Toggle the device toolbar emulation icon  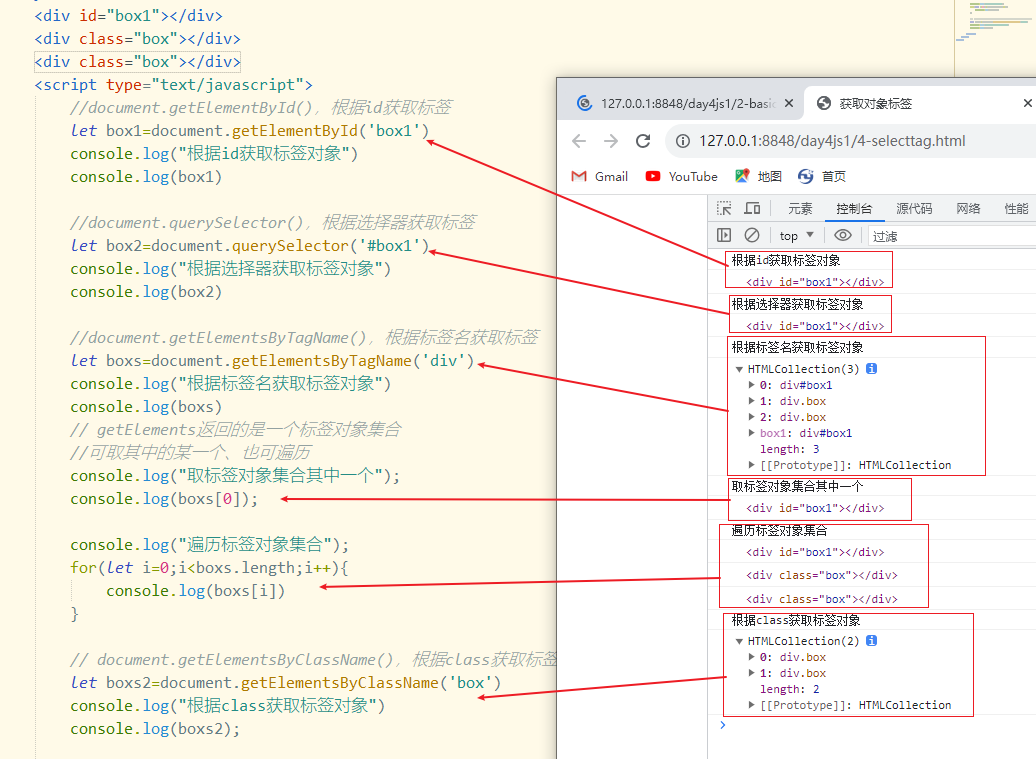point(752,209)
